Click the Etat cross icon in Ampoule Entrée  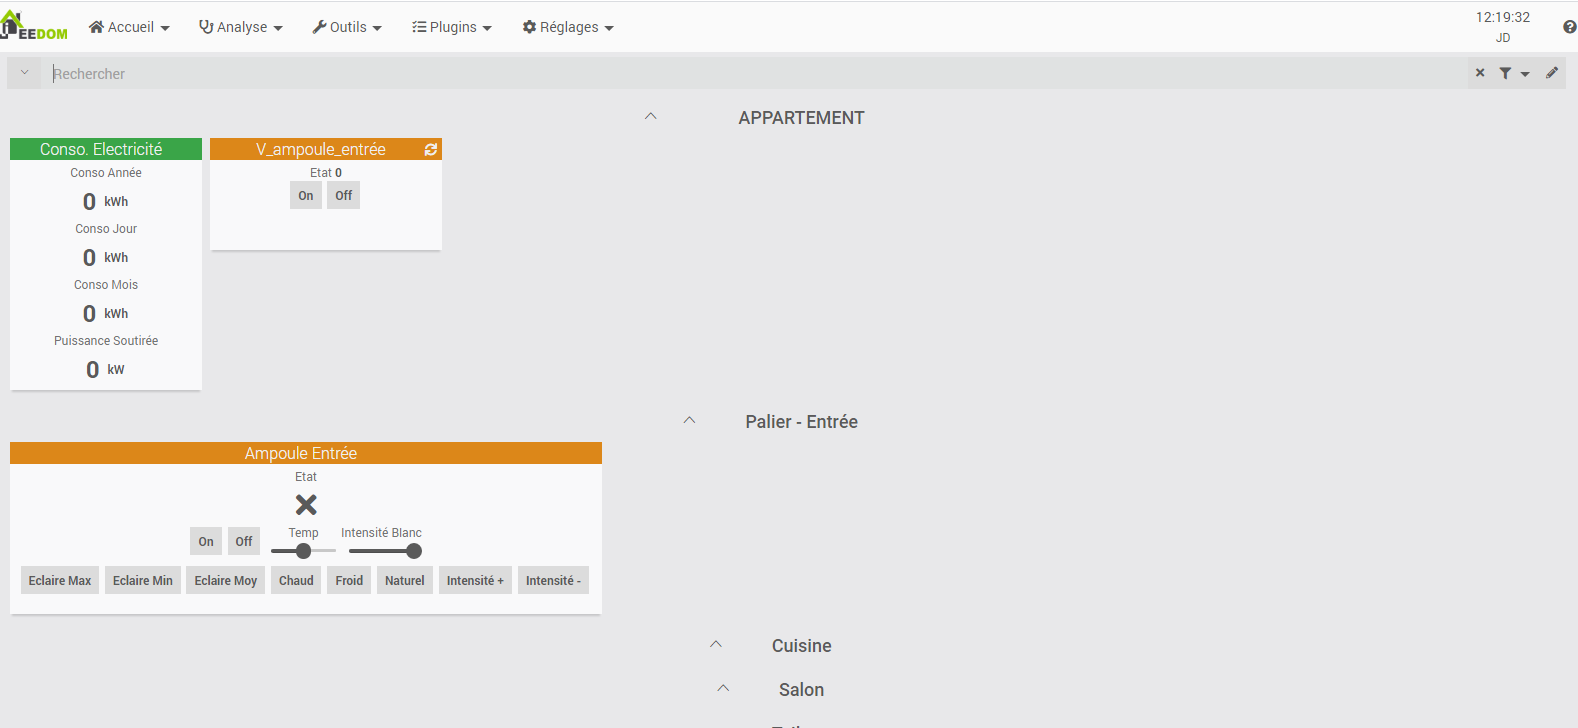tap(306, 504)
